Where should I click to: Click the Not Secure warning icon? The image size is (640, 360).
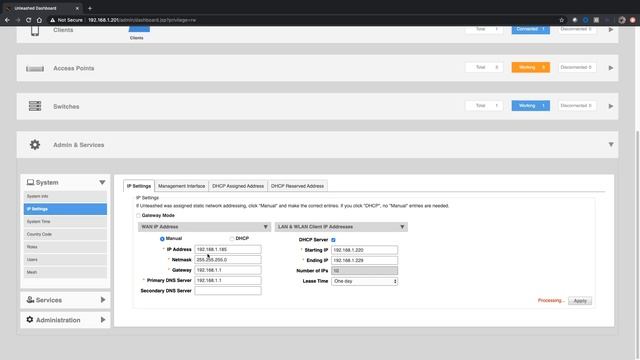pyautogui.click(x=53, y=20)
